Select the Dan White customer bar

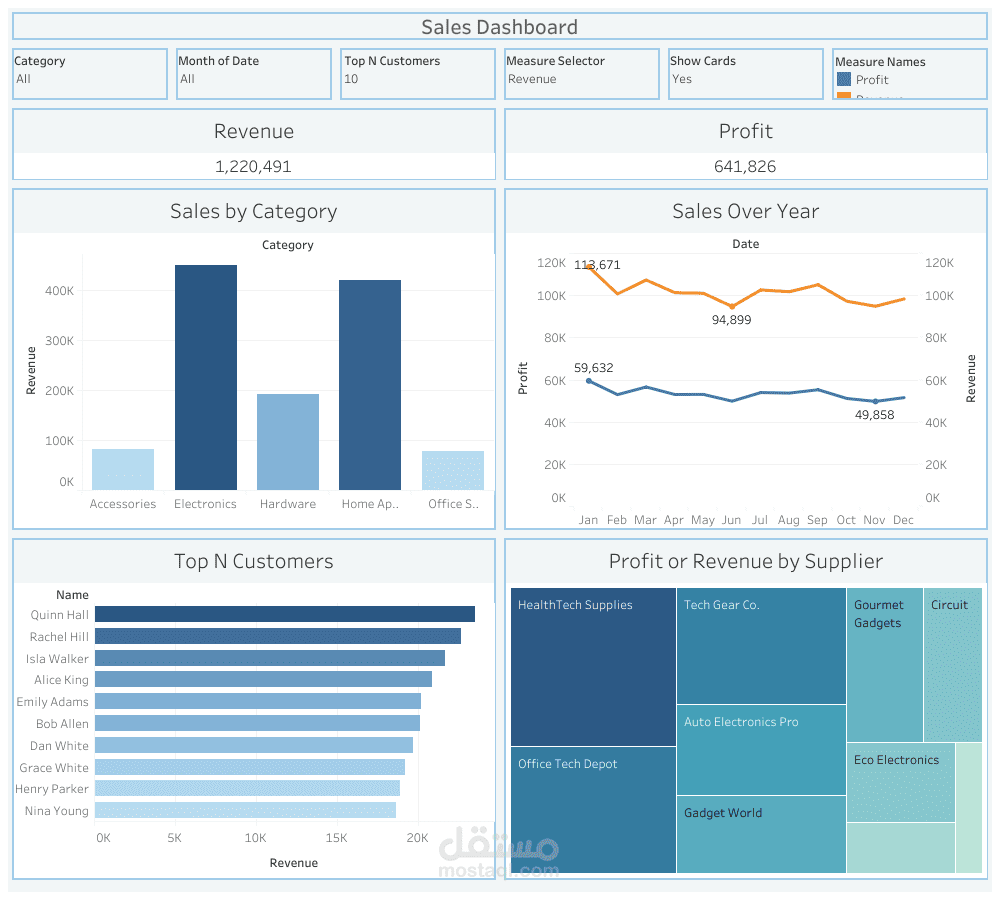tap(254, 745)
